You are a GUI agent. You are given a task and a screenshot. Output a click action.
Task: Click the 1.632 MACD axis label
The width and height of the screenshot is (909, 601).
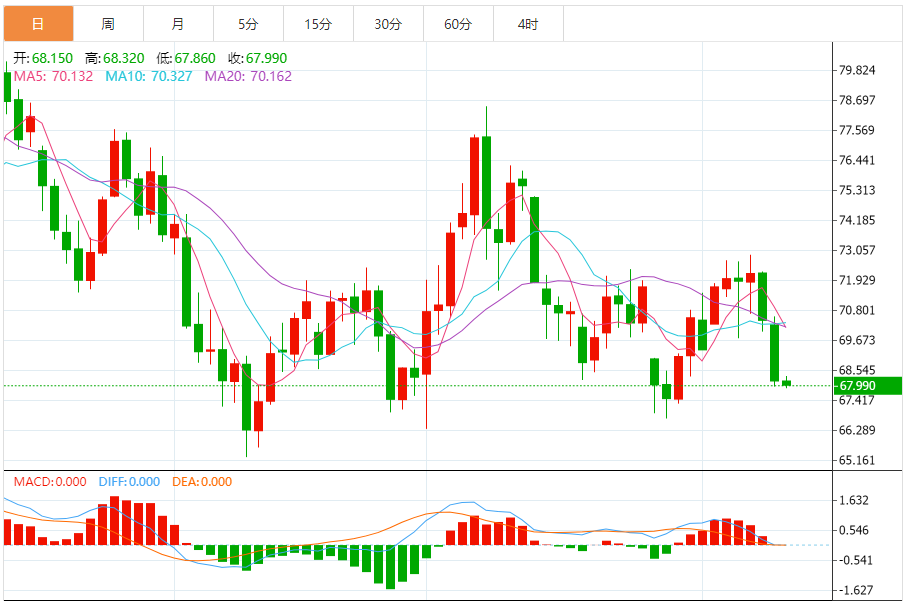pos(854,500)
